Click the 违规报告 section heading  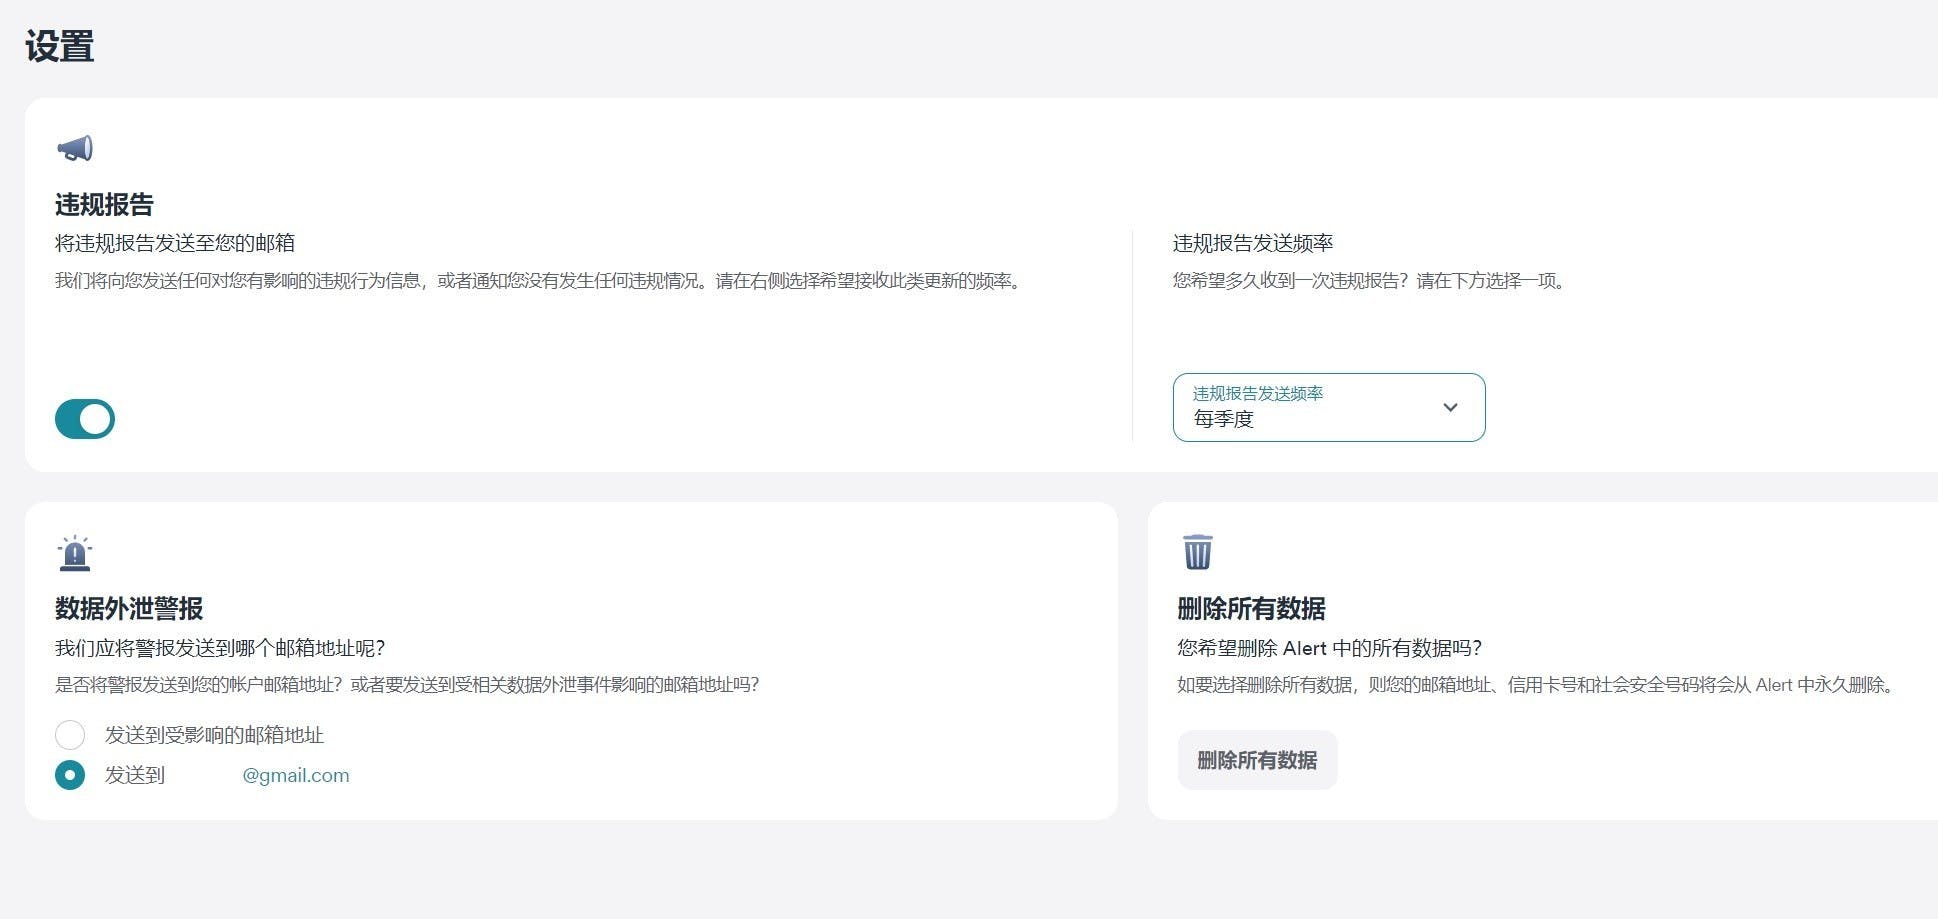tap(104, 204)
